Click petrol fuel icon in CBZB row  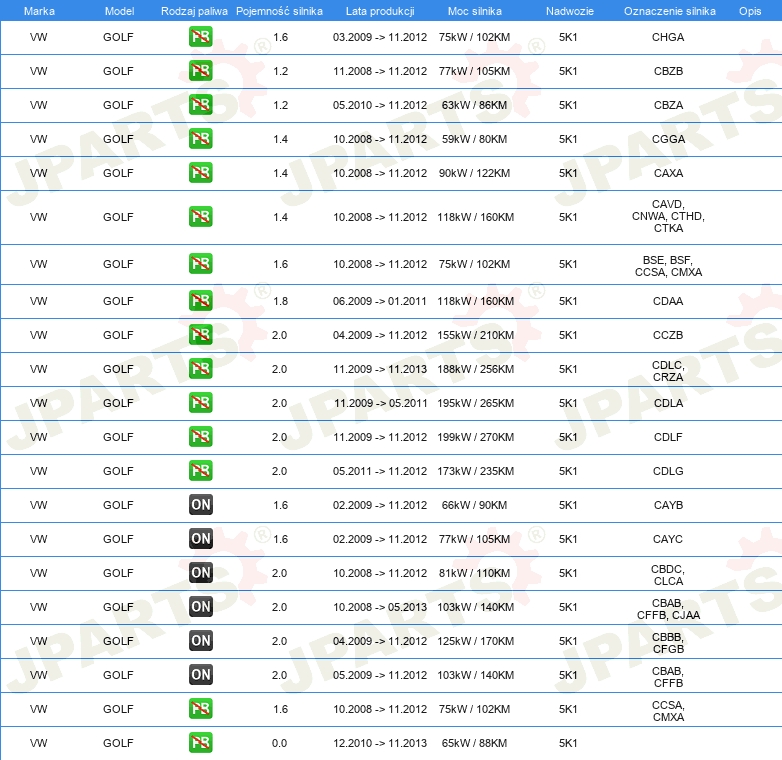click(x=200, y=71)
